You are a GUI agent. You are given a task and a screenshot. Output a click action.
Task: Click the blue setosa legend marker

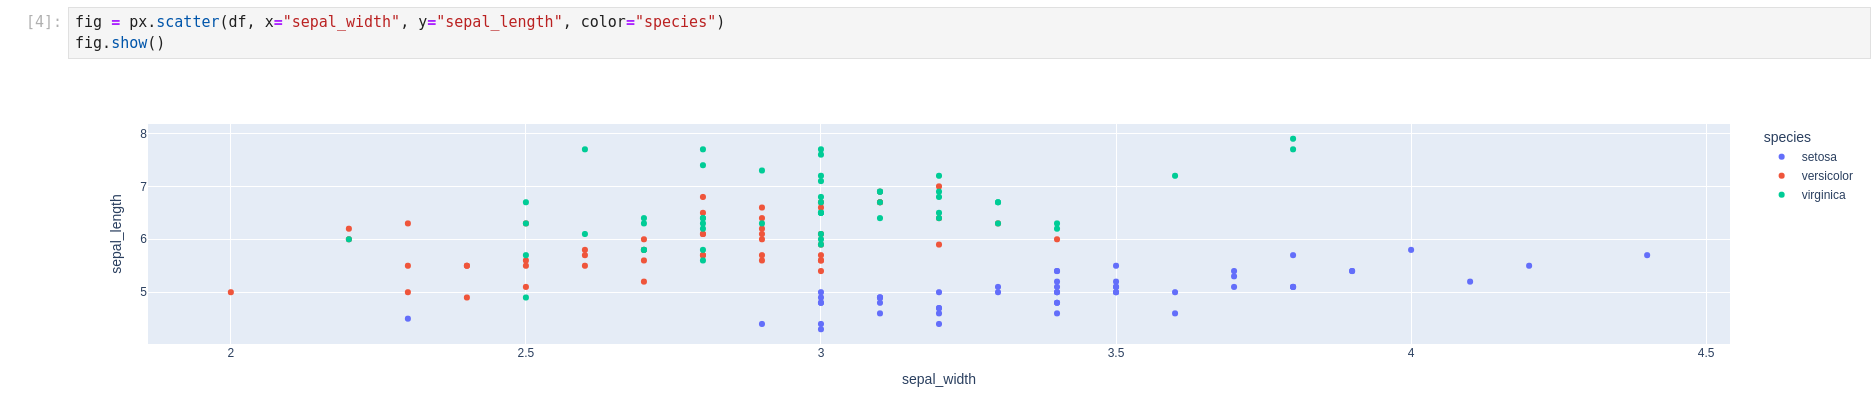(x=1781, y=157)
